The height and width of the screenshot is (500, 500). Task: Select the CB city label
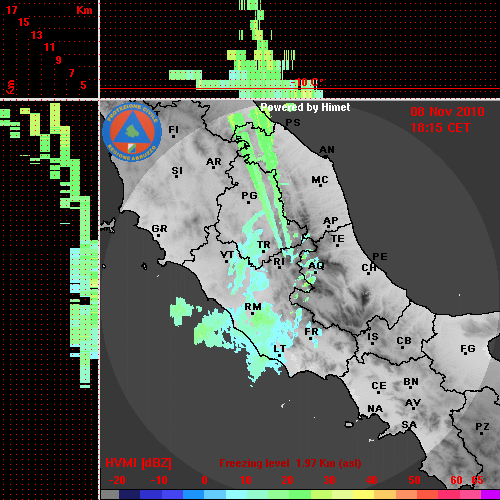point(404,341)
